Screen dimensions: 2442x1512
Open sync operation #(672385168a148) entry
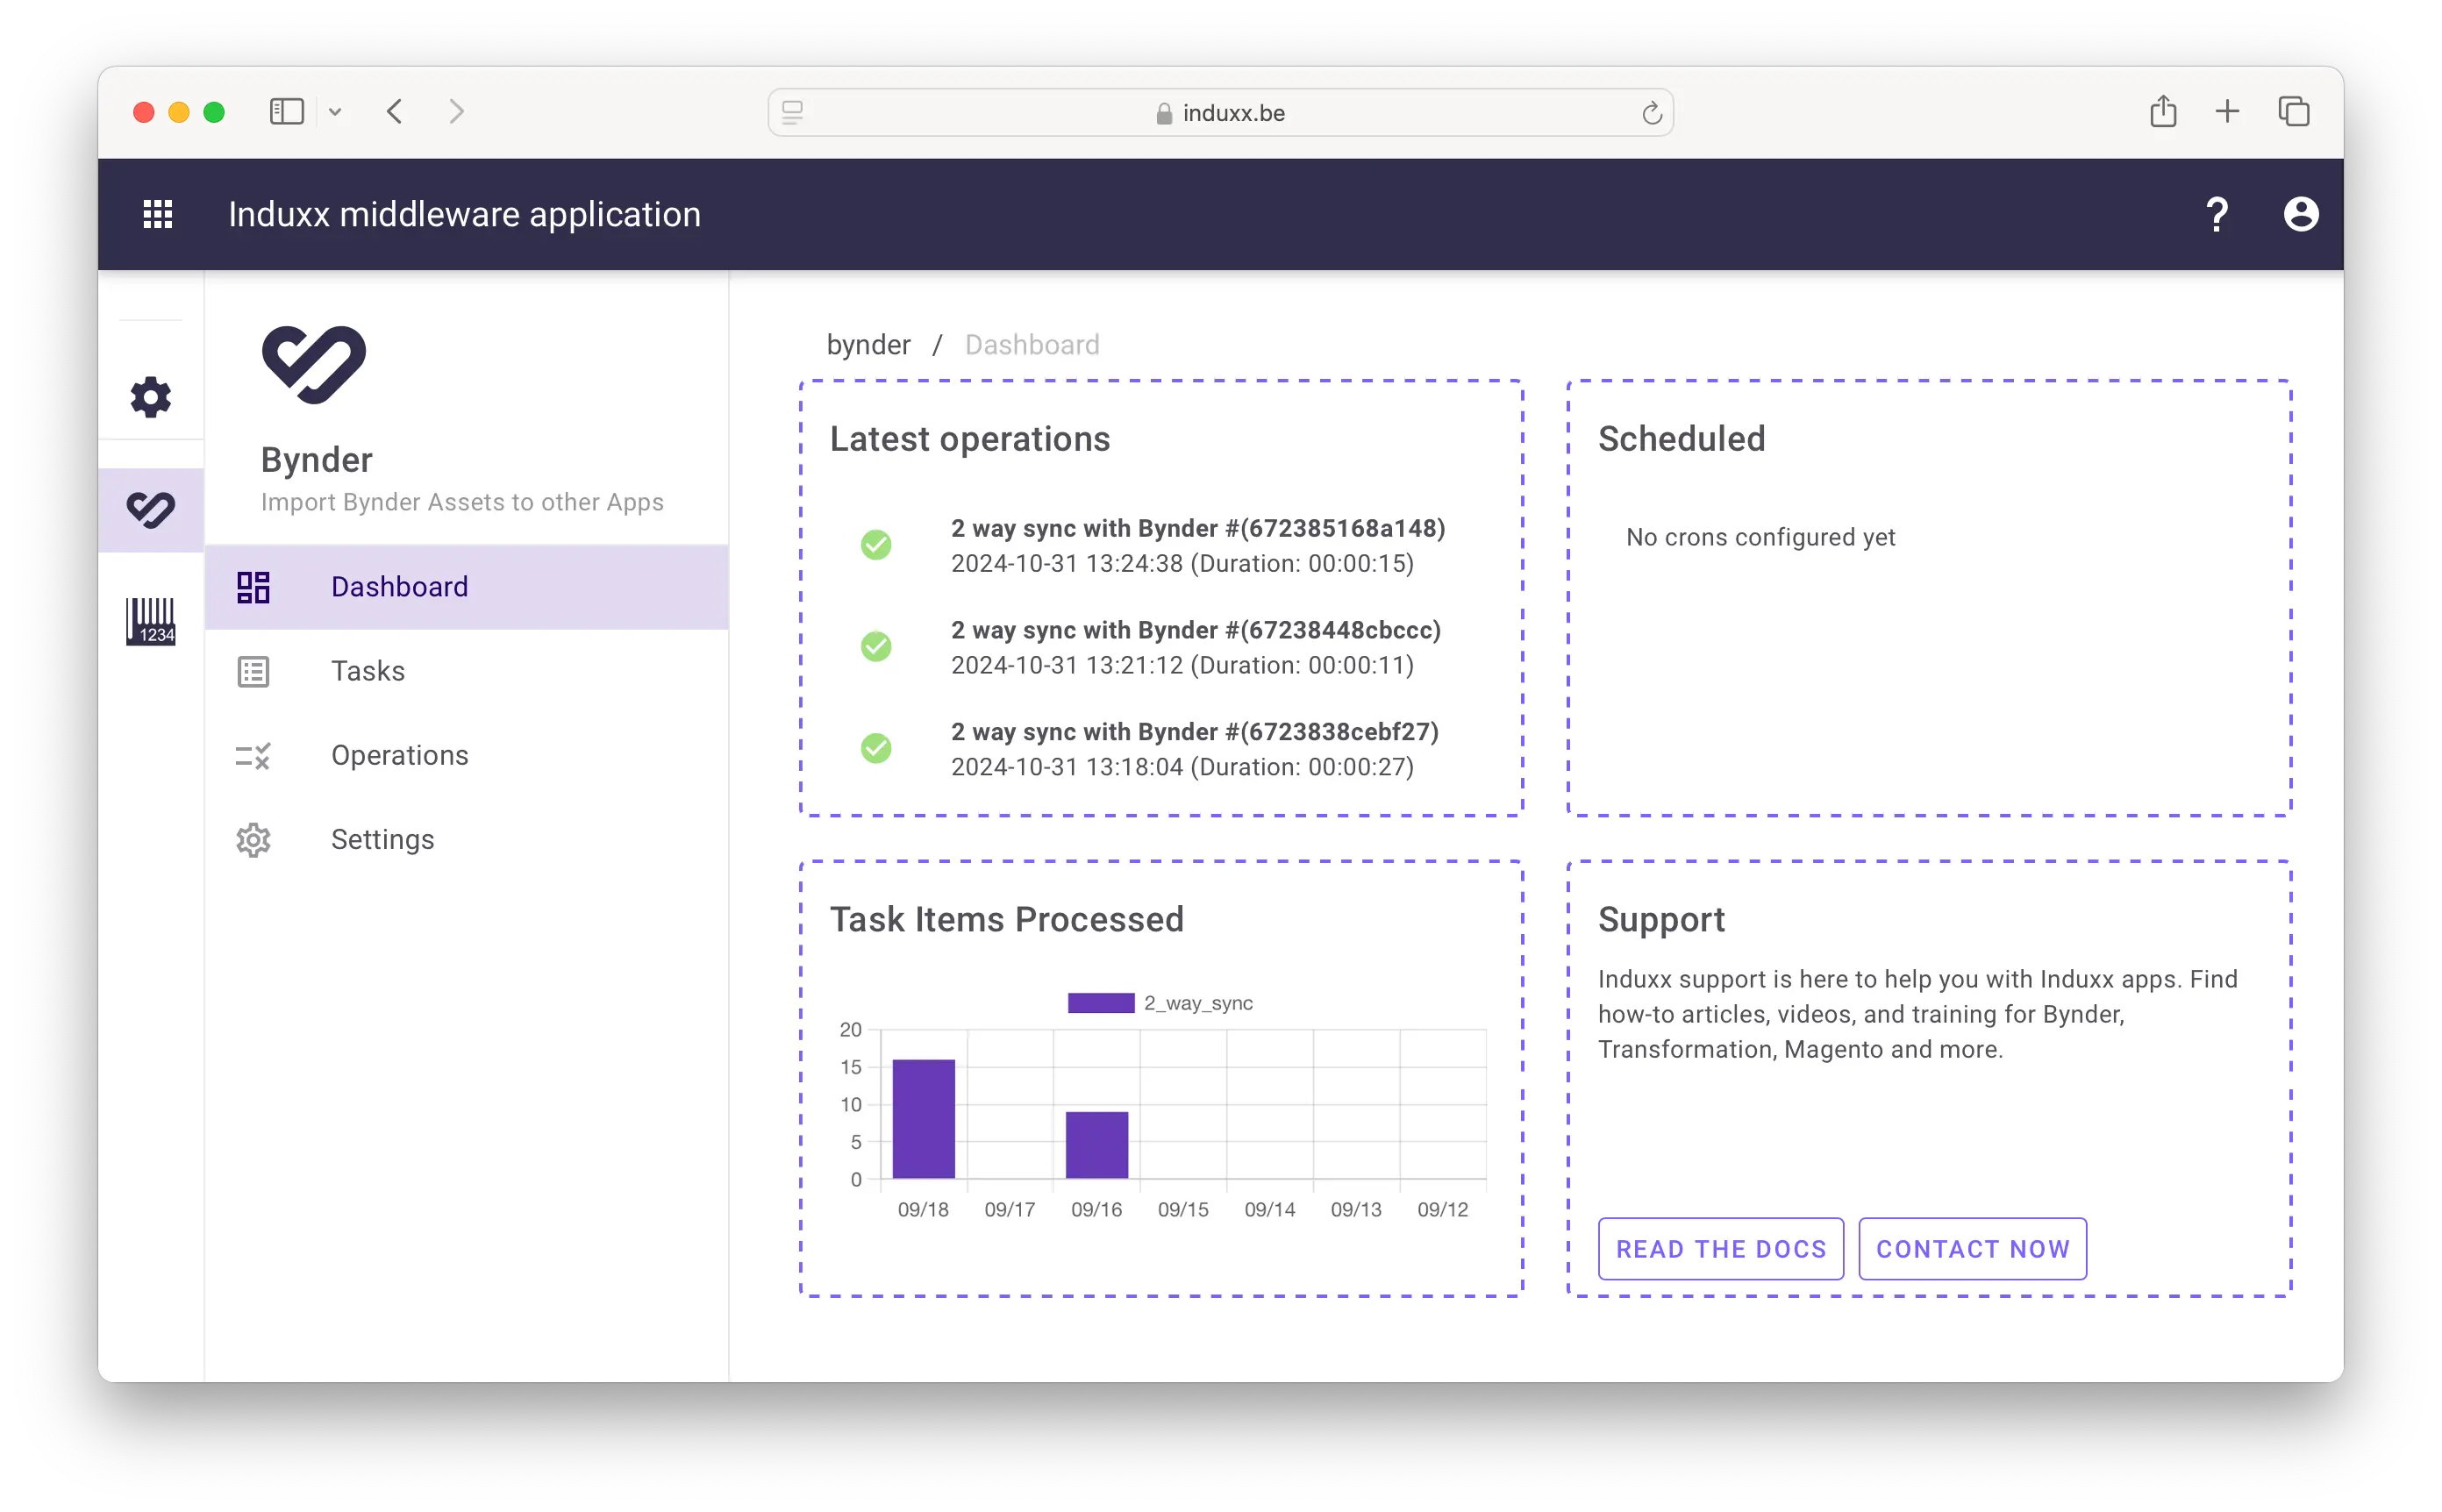pyautogui.click(x=1197, y=529)
